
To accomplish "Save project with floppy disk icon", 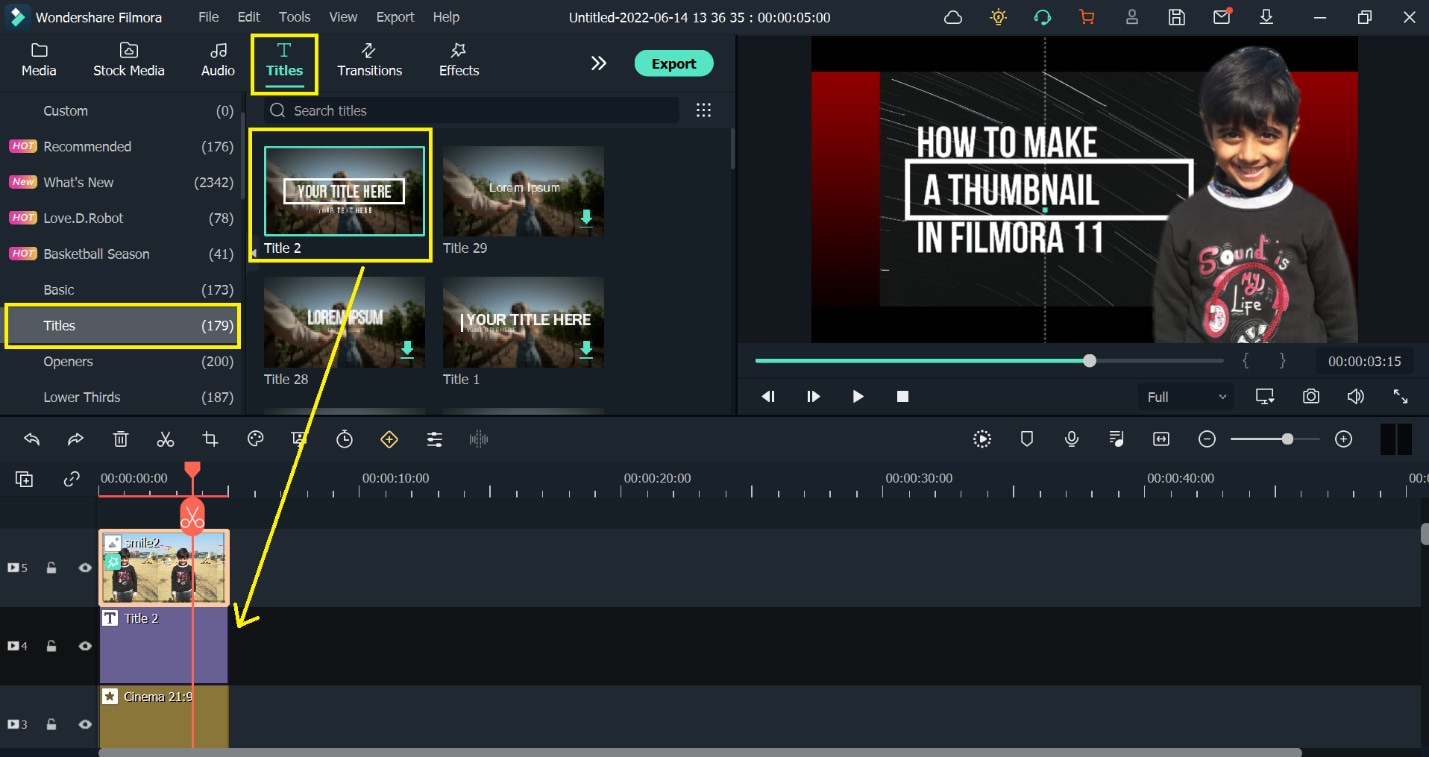I will click(1177, 17).
